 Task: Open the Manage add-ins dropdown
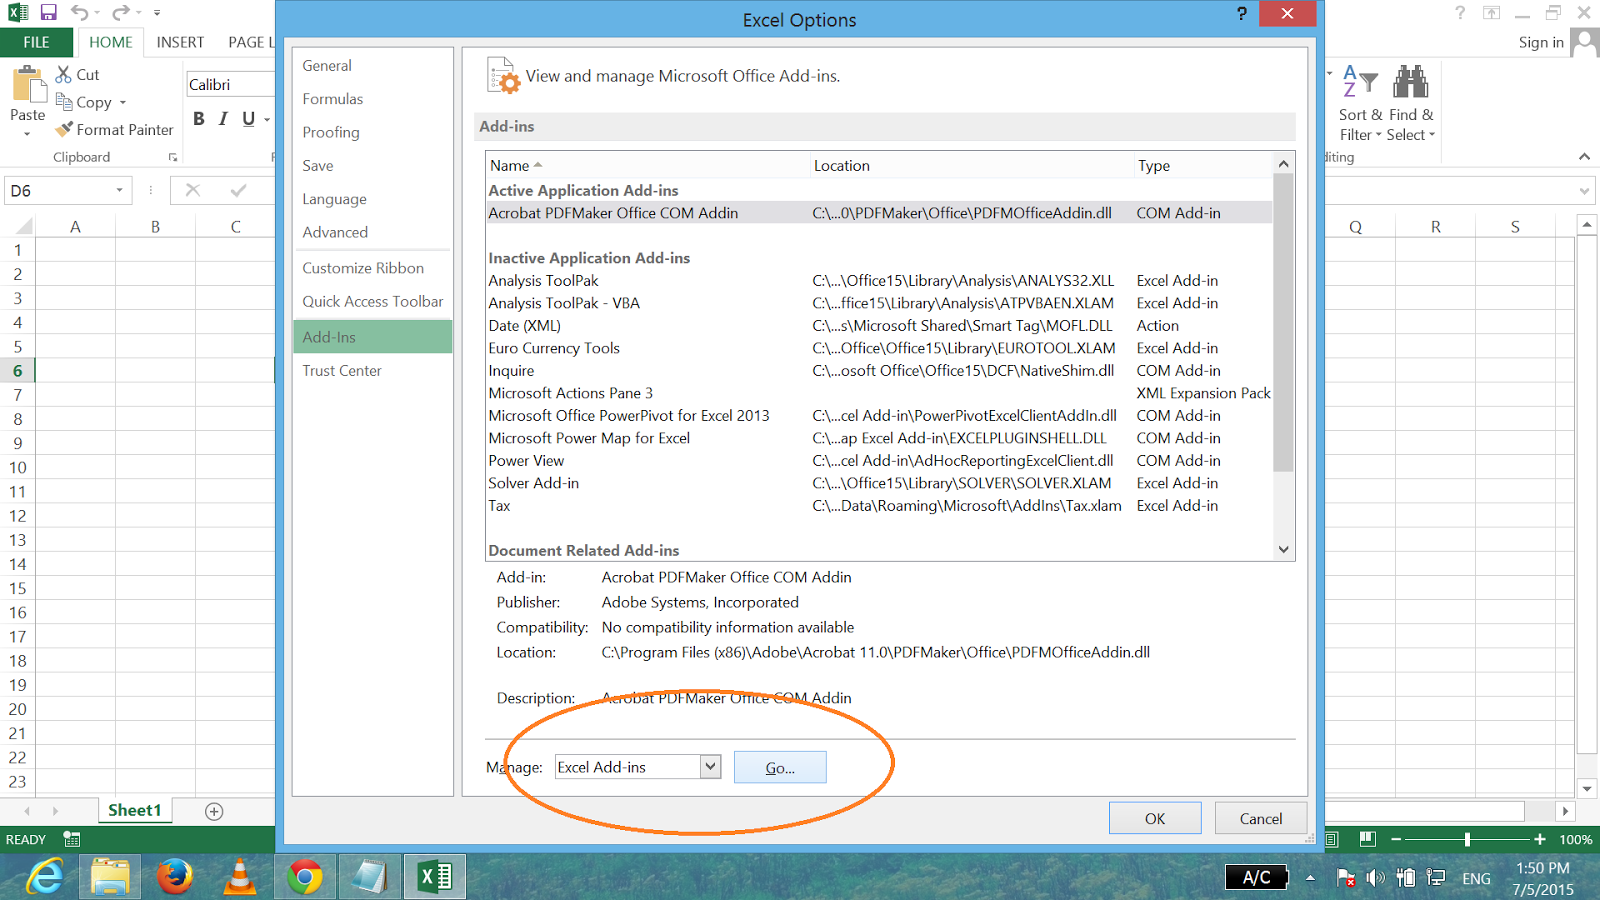pyautogui.click(x=710, y=767)
